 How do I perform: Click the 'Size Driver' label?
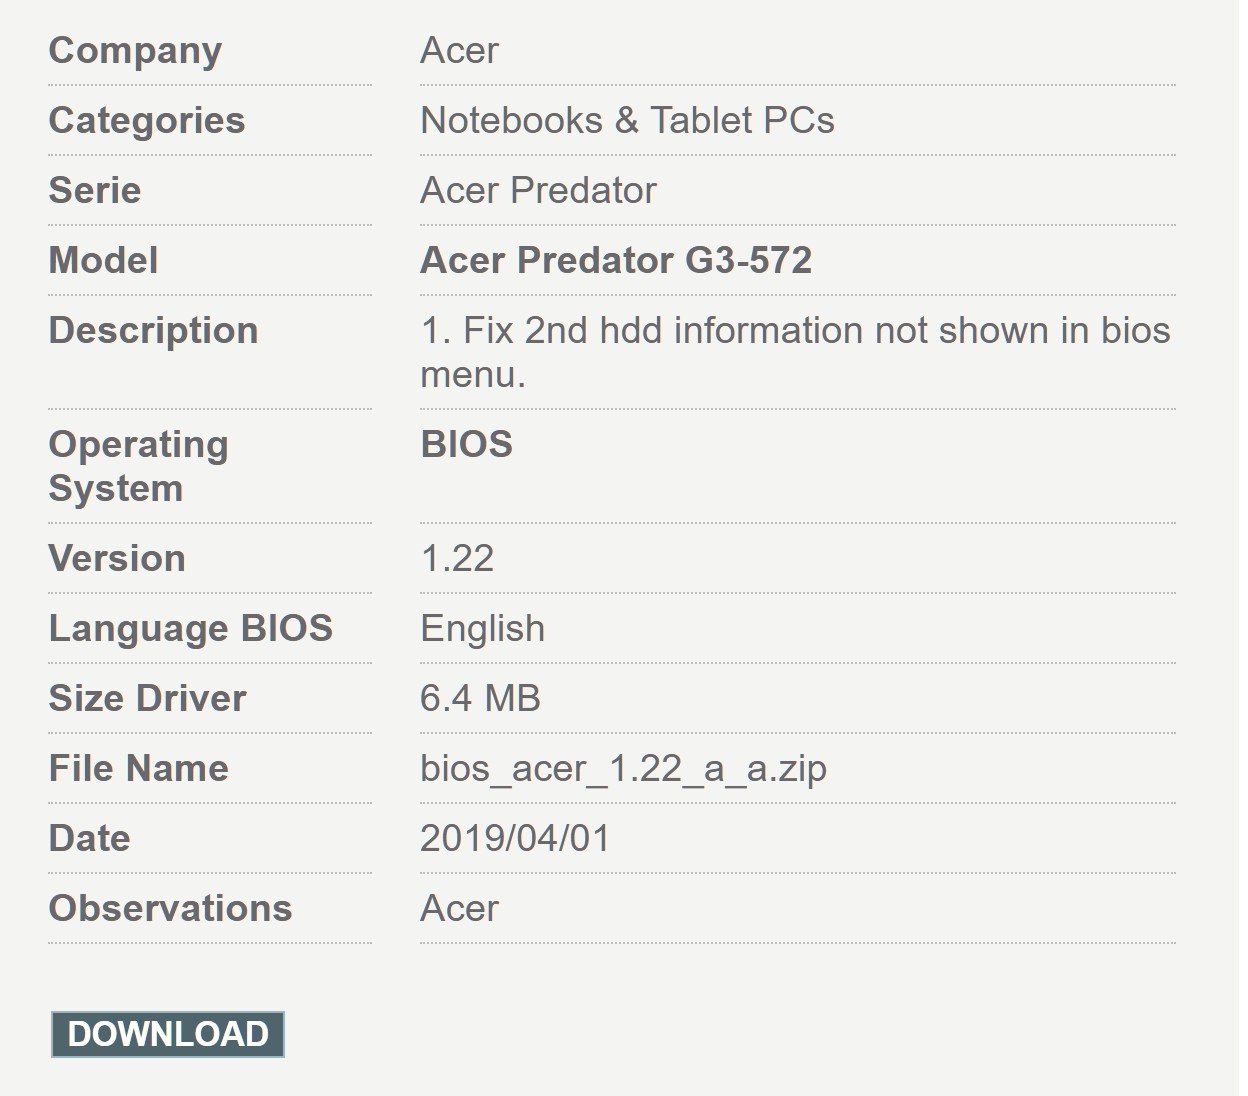(147, 698)
